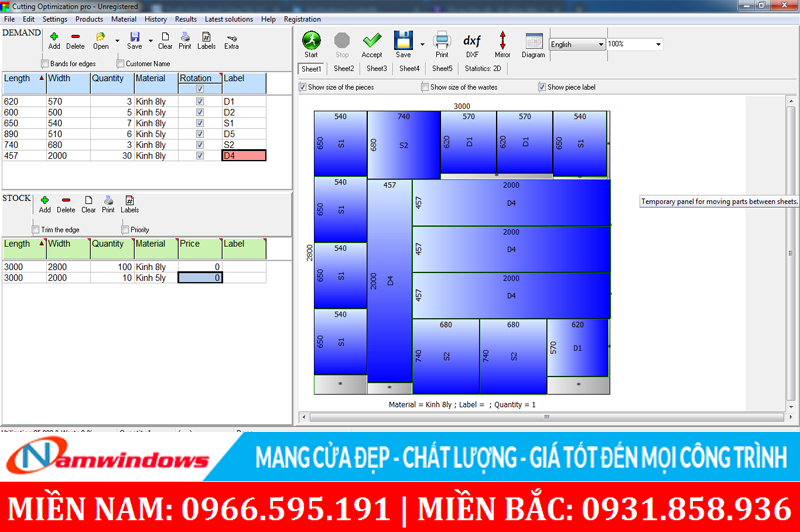Click the green Start optimization icon
The image size is (800, 532).
tap(311, 40)
